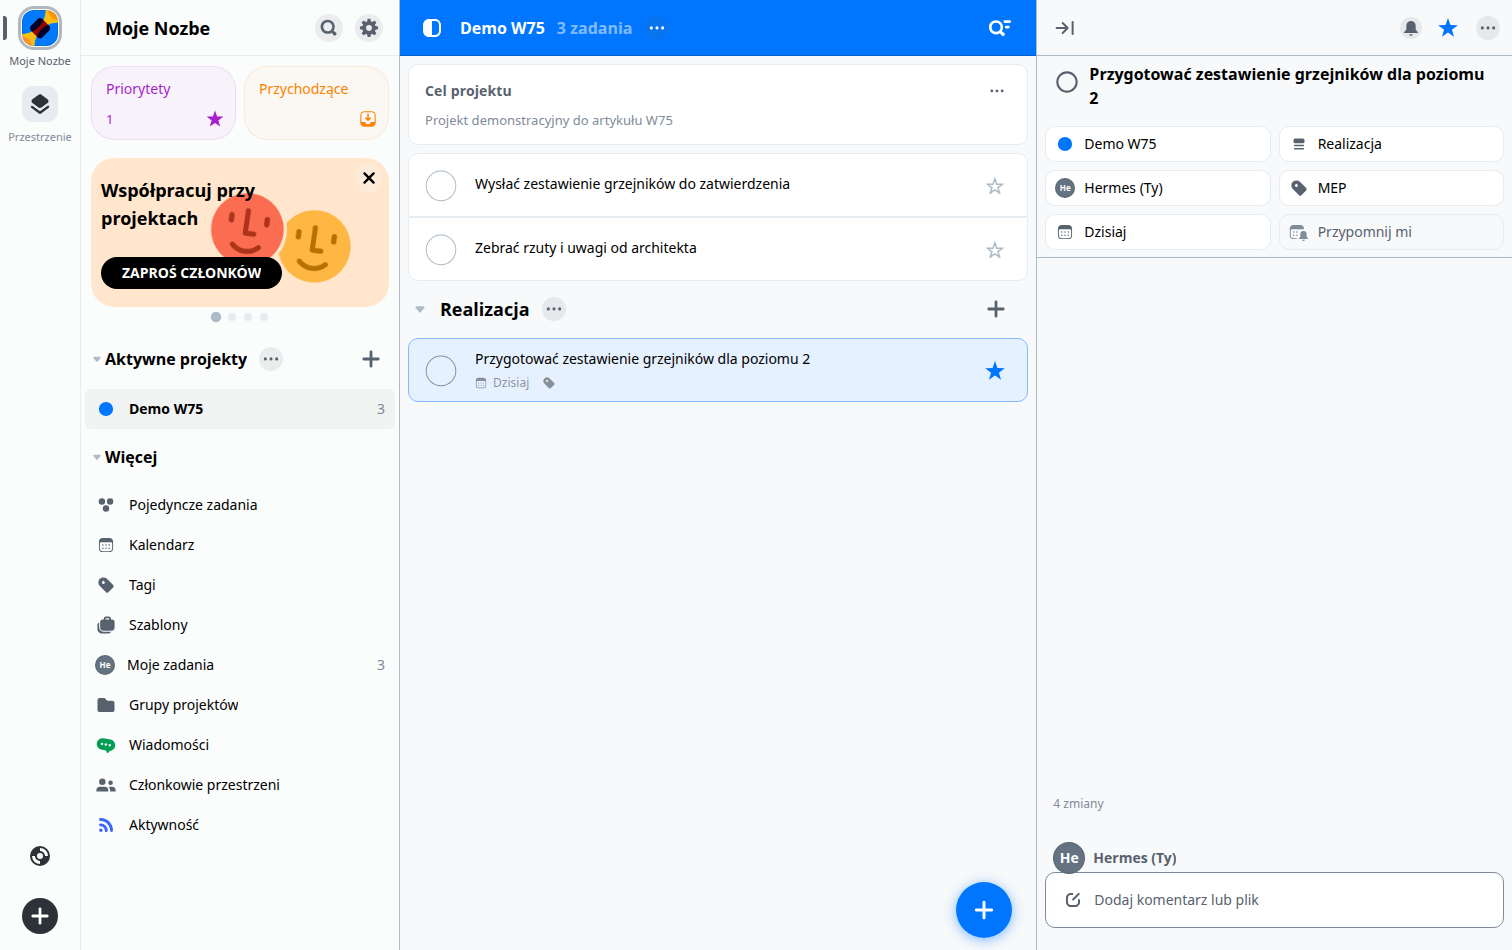
Task: Open the Priorytety card
Action: (x=163, y=103)
